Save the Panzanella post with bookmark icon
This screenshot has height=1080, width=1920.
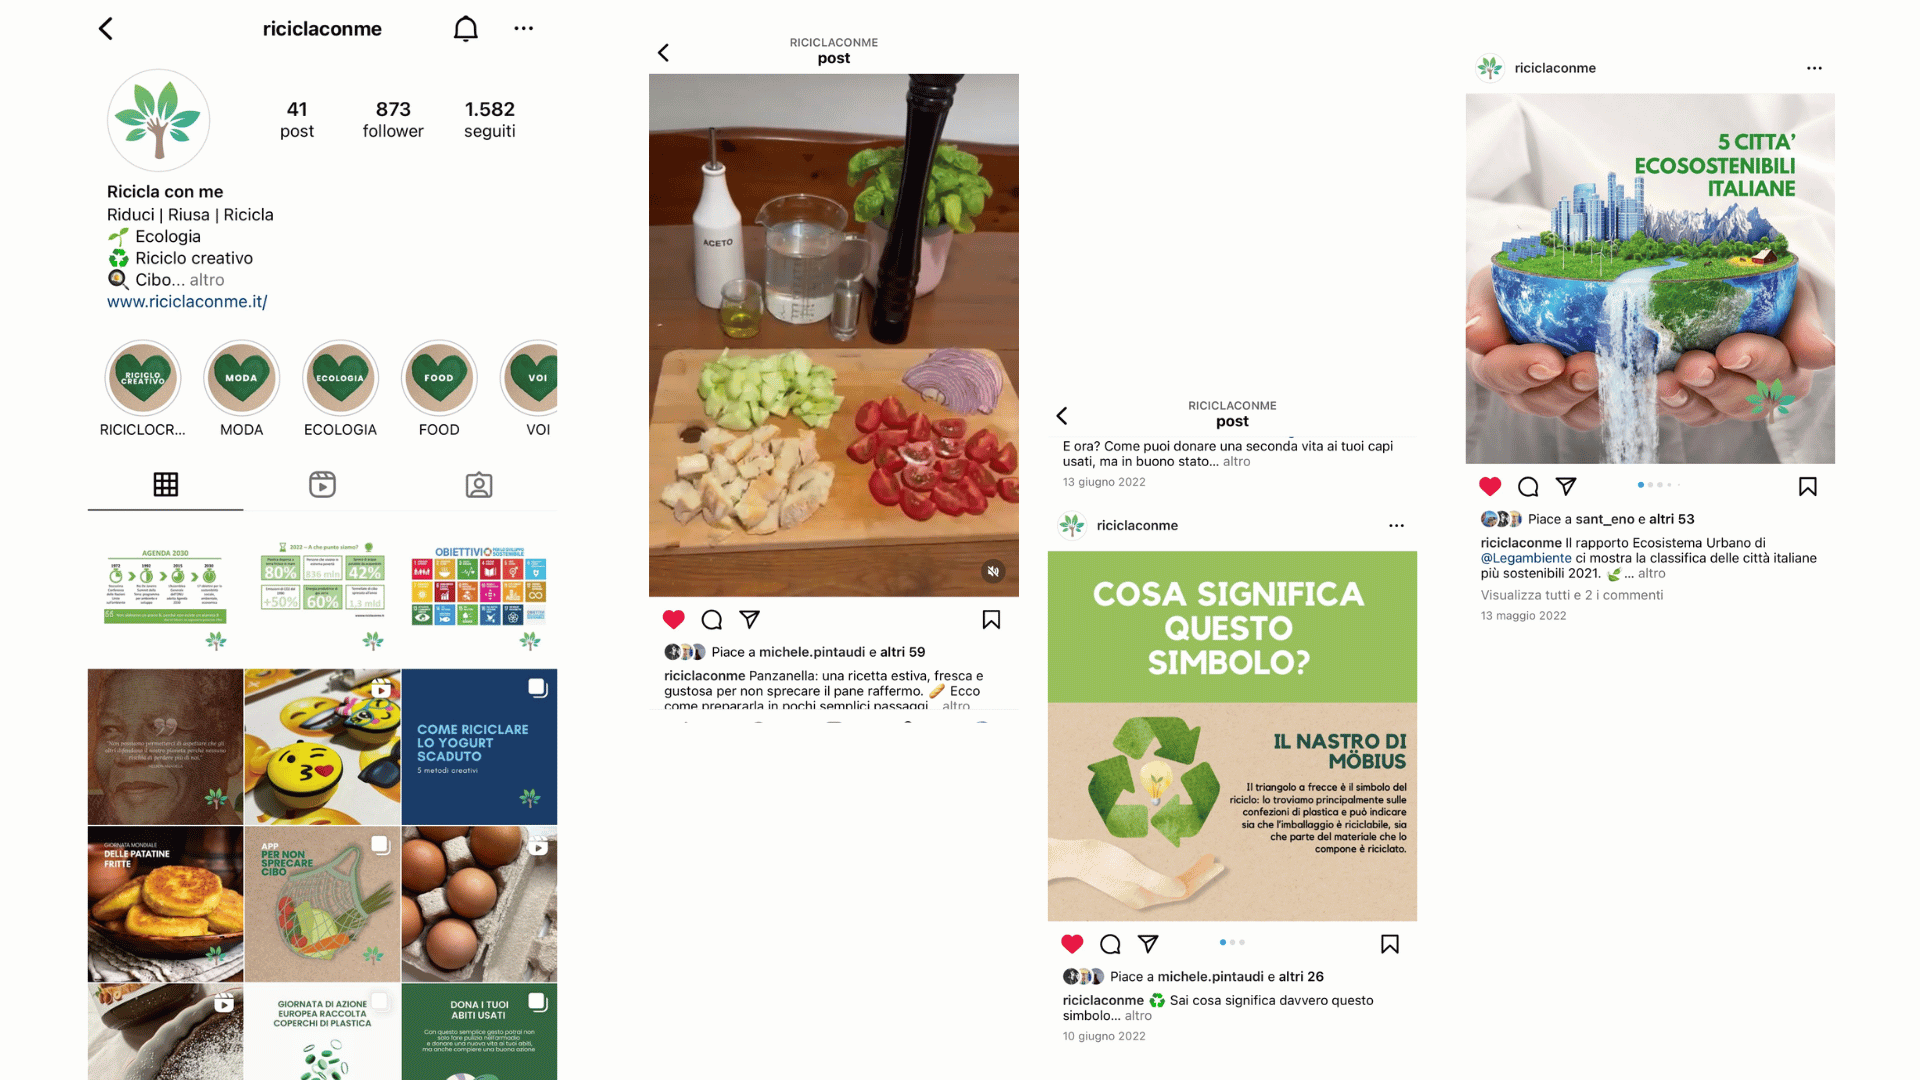(991, 620)
